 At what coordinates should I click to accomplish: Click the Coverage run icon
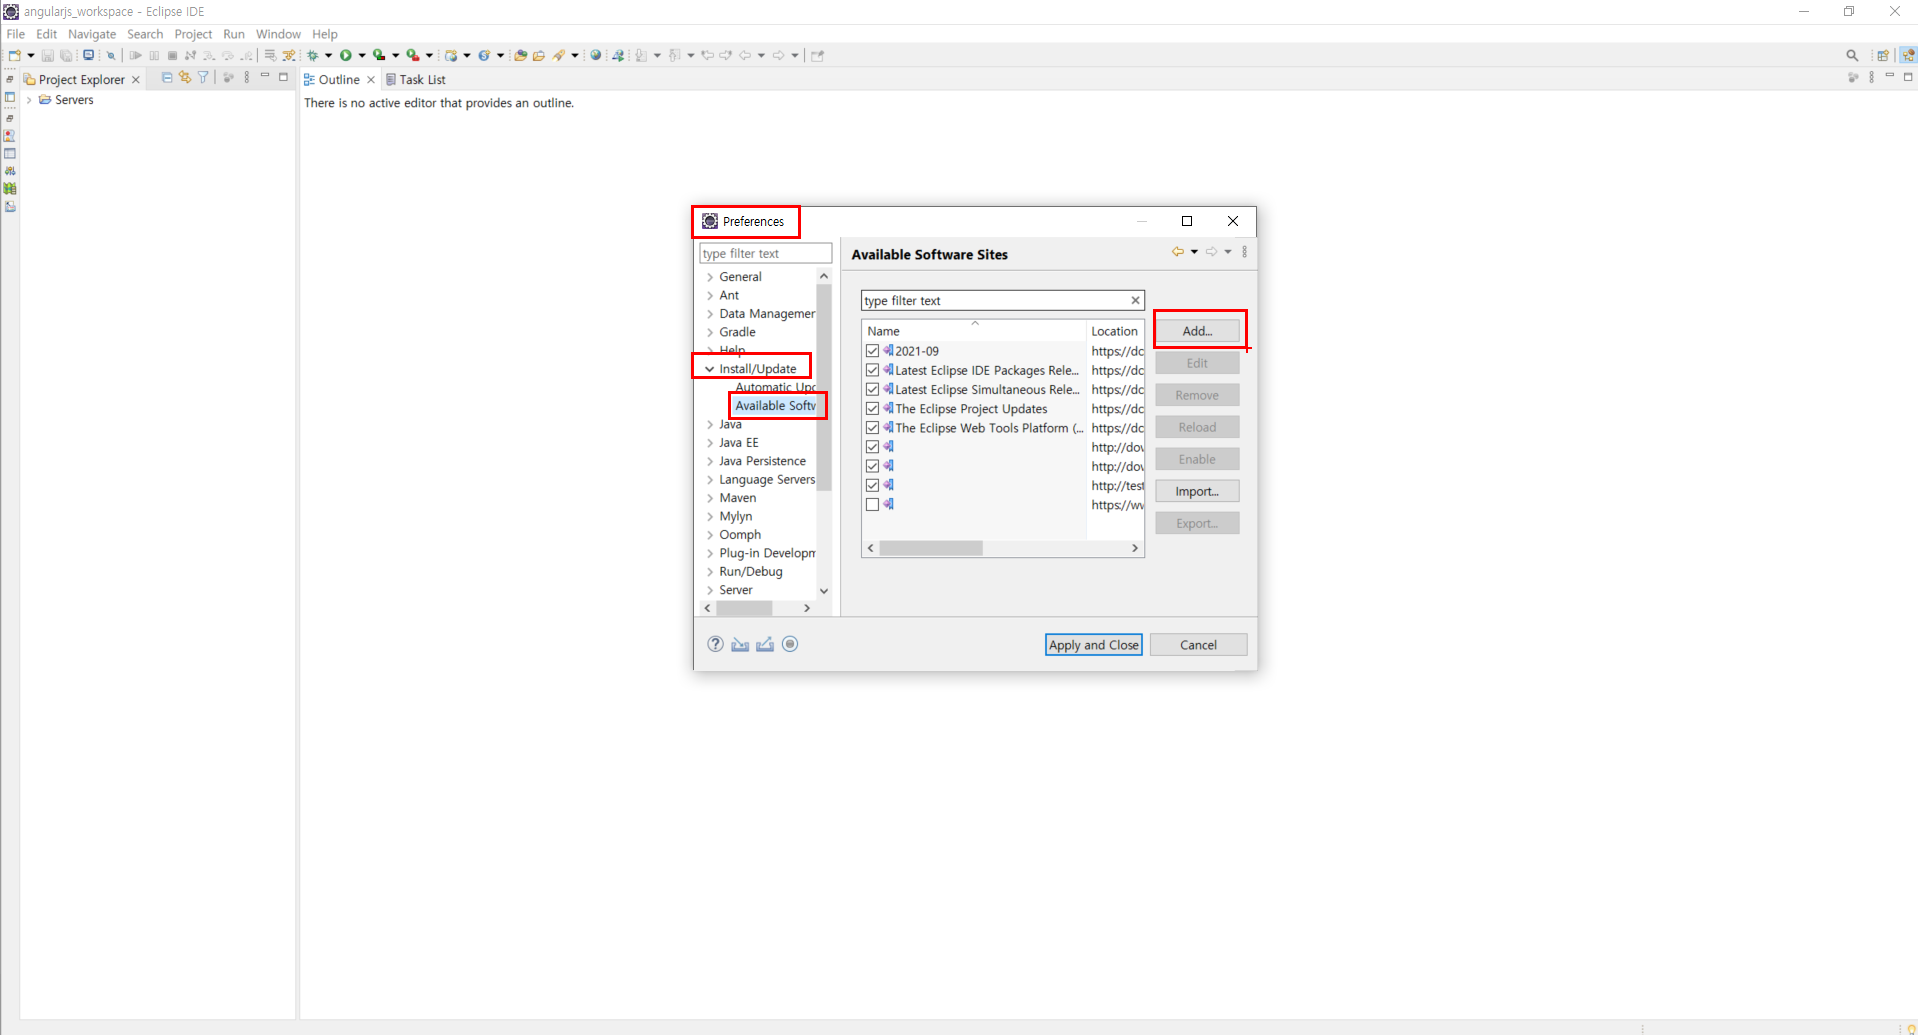(x=379, y=55)
